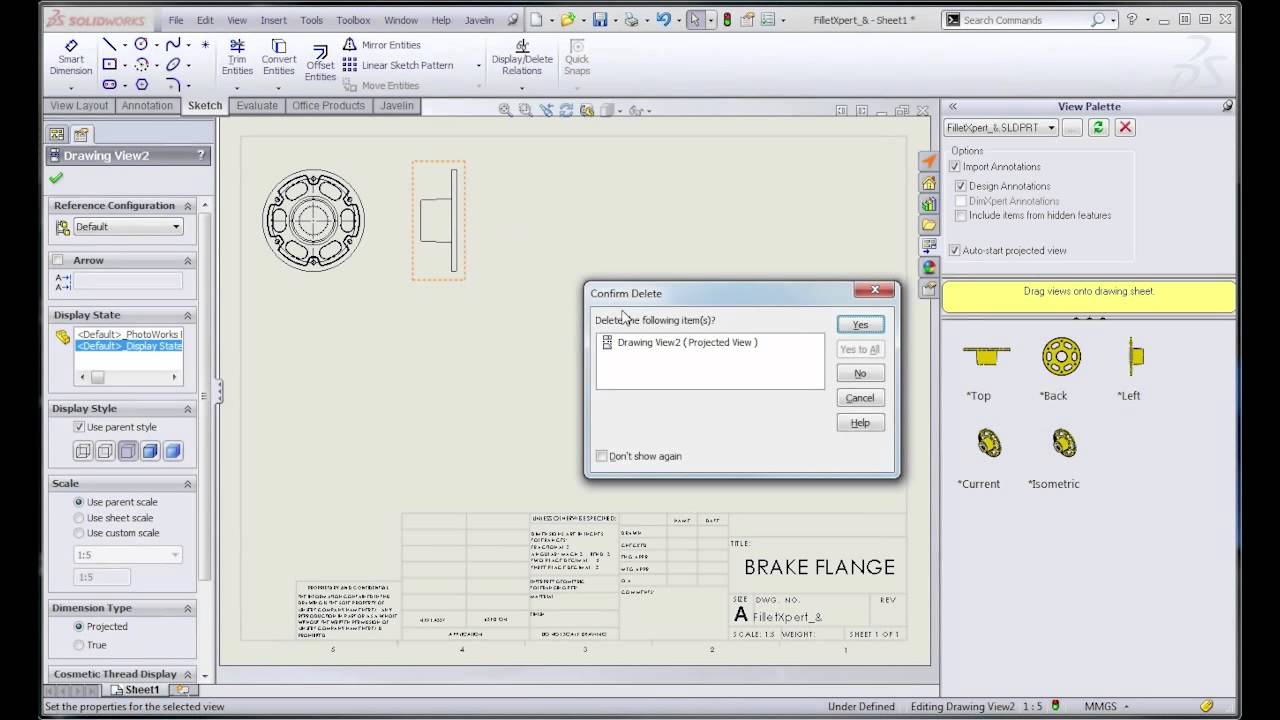Select Use custom scale option
The image size is (1280, 720).
(79, 533)
